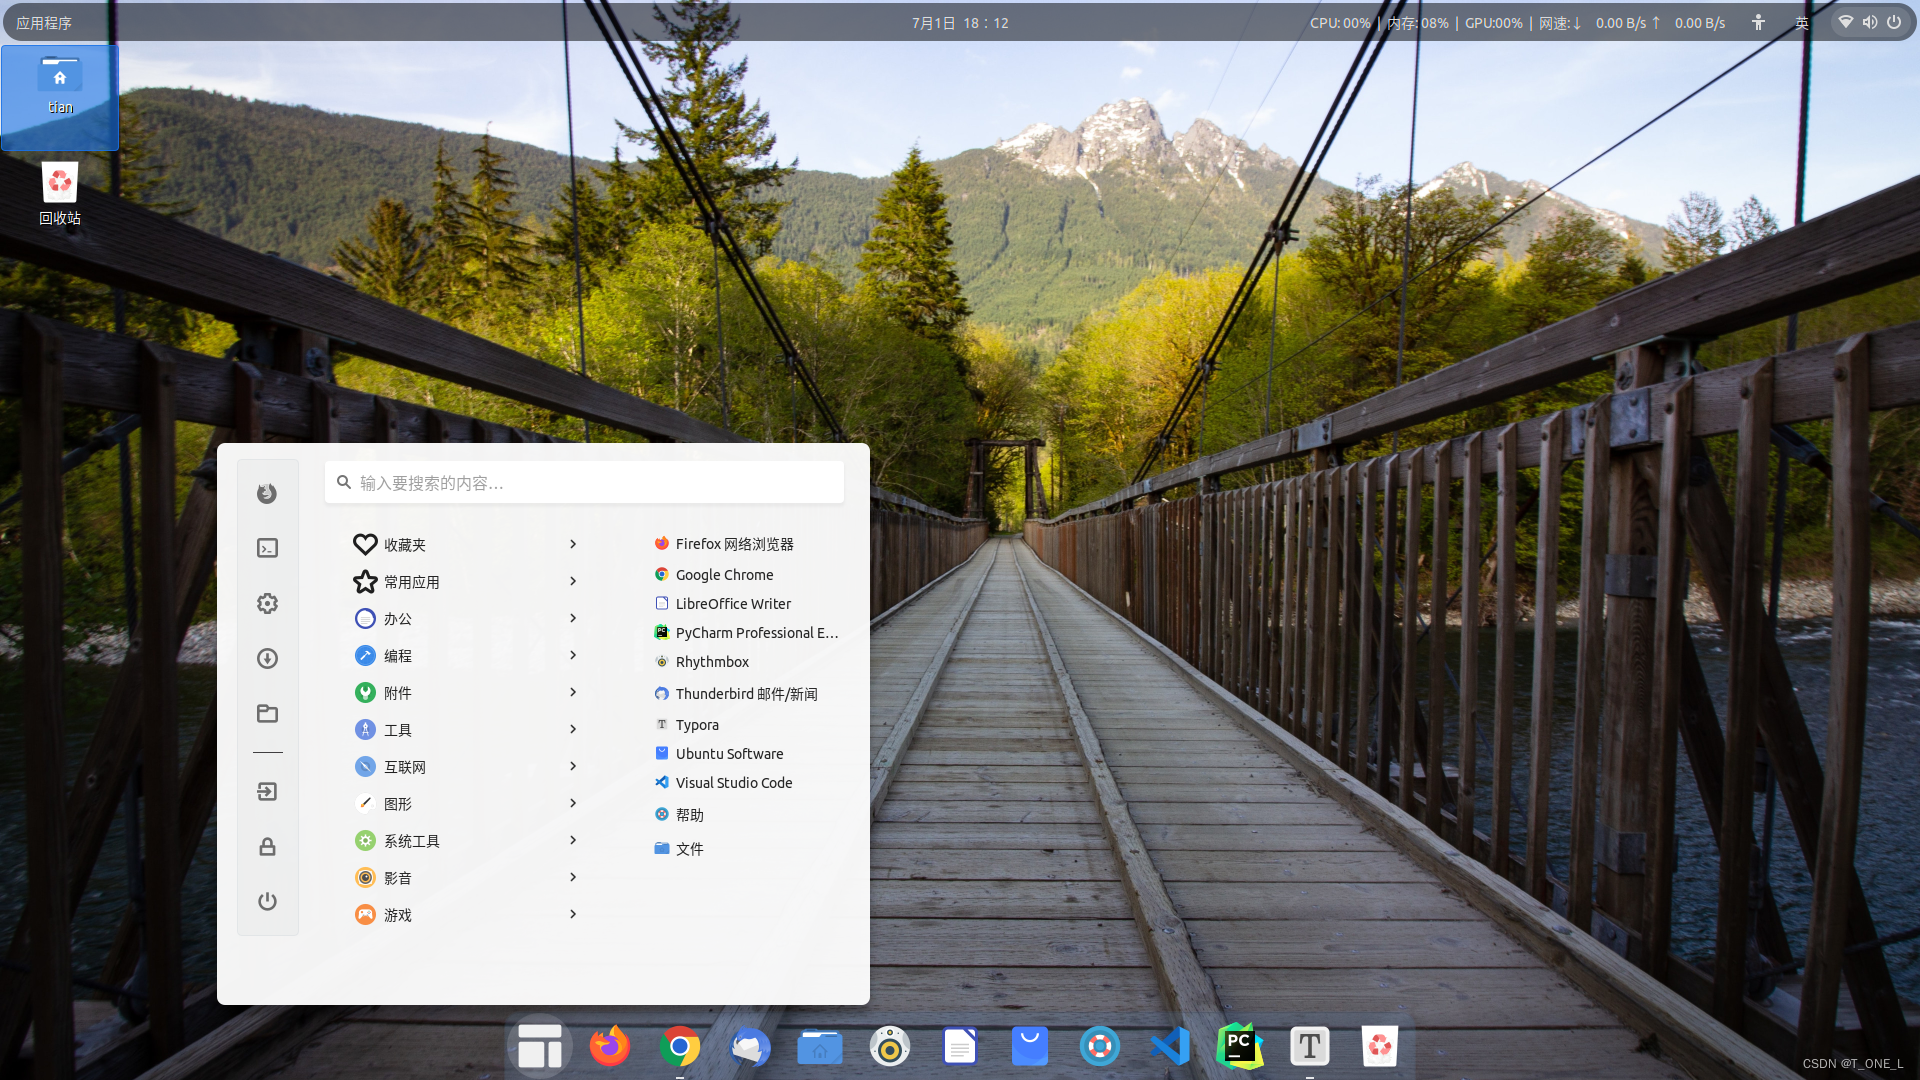This screenshot has height=1080, width=1920.
Task: Click the date and time in top bar
Action: [960, 22]
